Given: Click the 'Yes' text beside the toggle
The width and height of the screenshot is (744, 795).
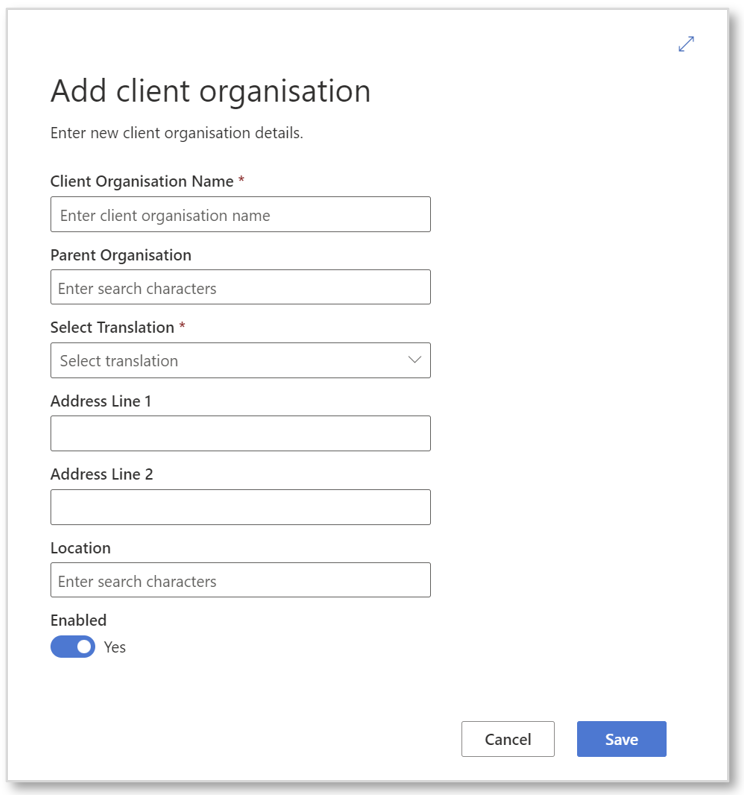Looking at the screenshot, I should 115,647.
